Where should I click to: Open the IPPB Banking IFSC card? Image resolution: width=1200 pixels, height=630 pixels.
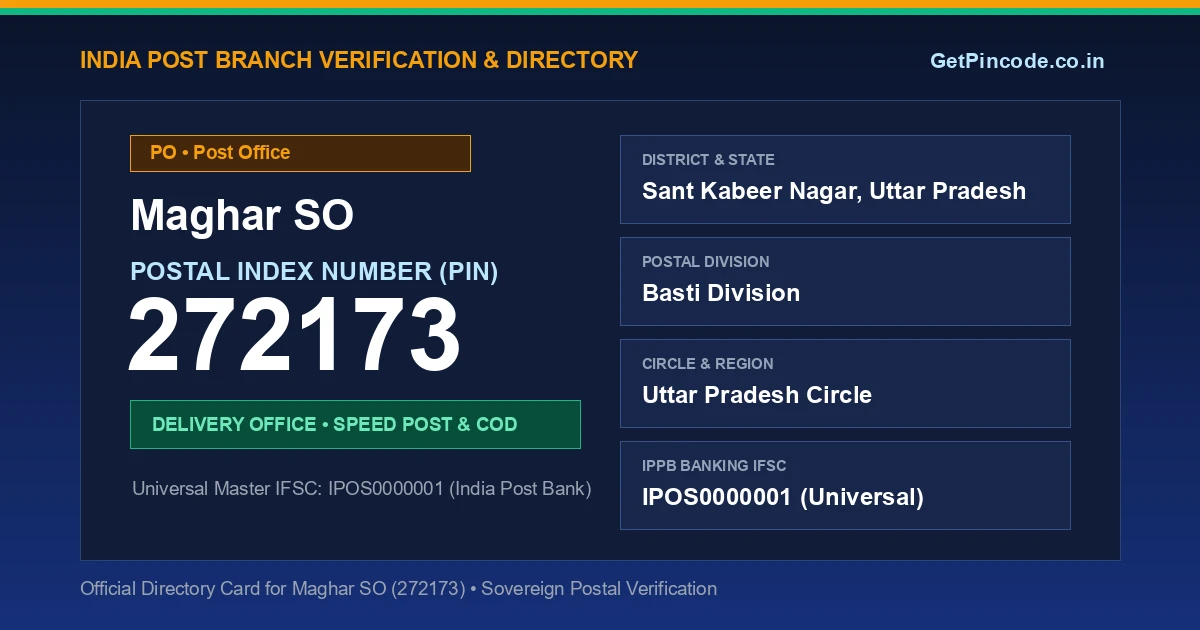(x=845, y=485)
